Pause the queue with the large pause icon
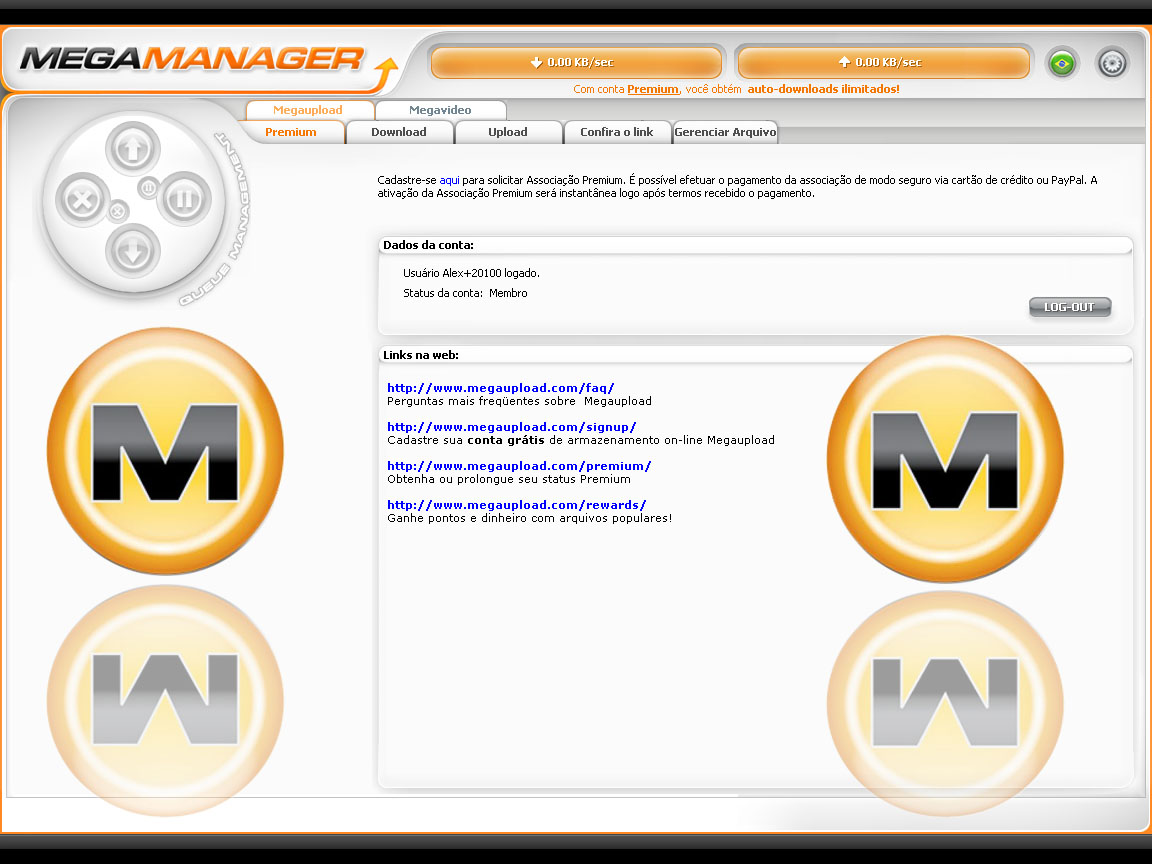The width and height of the screenshot is (1152, 864). point(185,198)
